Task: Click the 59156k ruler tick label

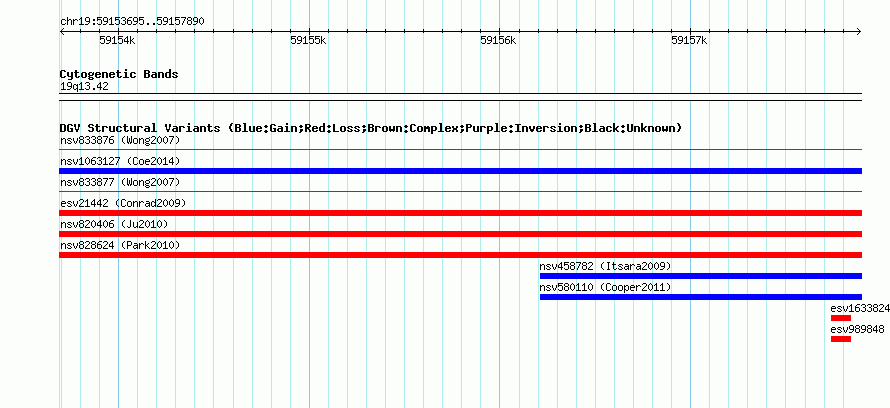Action: pos(498,40)
